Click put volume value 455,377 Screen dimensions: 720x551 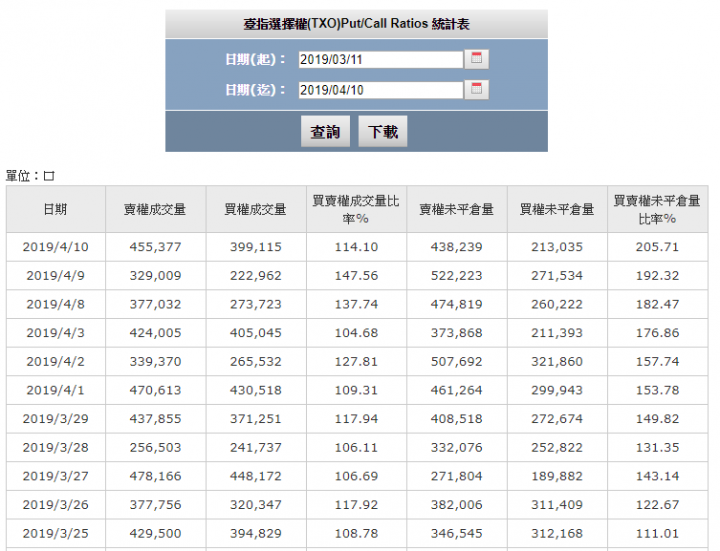(155, 247)
